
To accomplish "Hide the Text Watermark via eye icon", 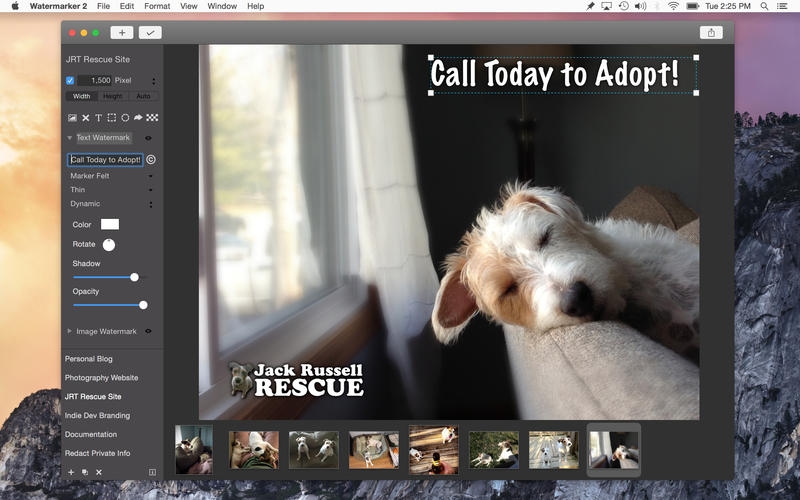I will point(148,138).
